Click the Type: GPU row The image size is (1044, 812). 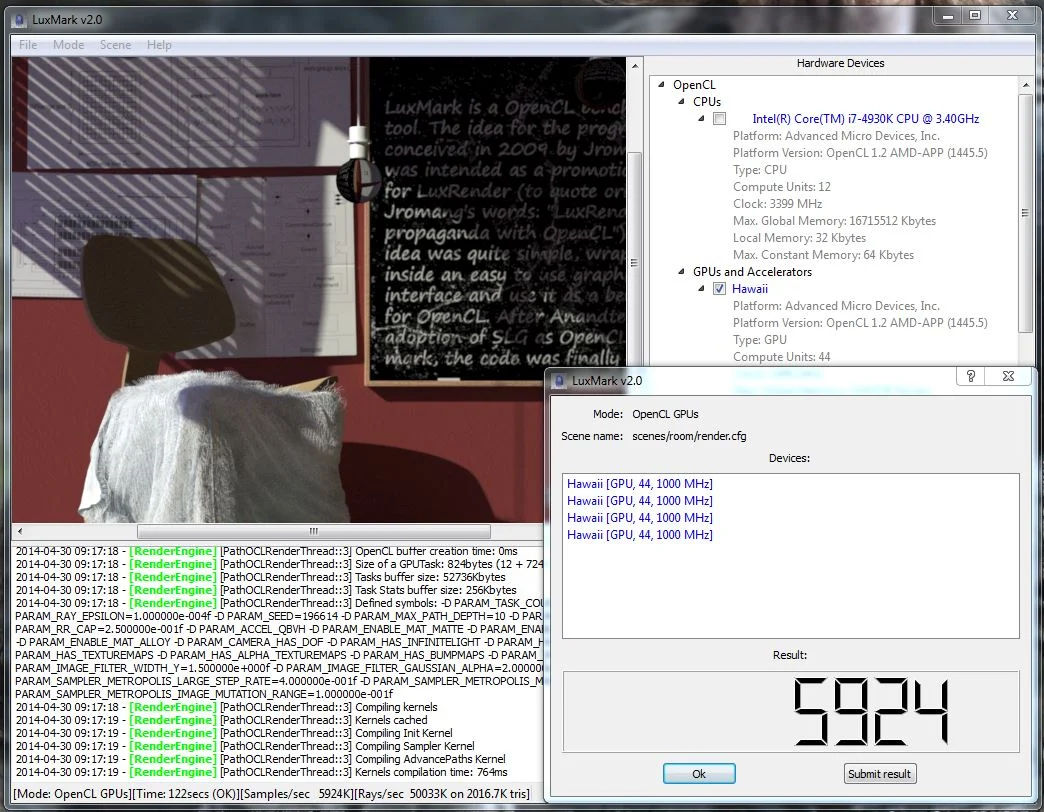point(760,340)
